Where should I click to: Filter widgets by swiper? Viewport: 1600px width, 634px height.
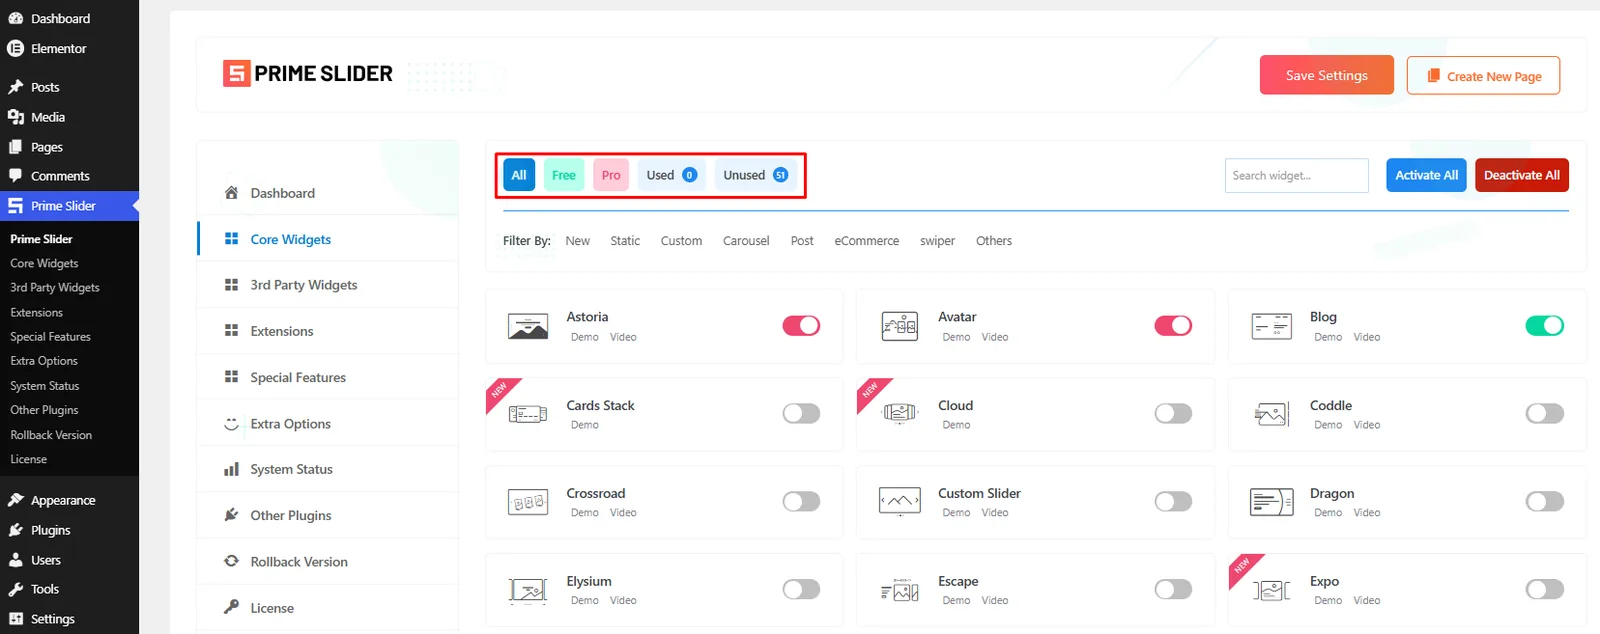click(x=937, y=241)
